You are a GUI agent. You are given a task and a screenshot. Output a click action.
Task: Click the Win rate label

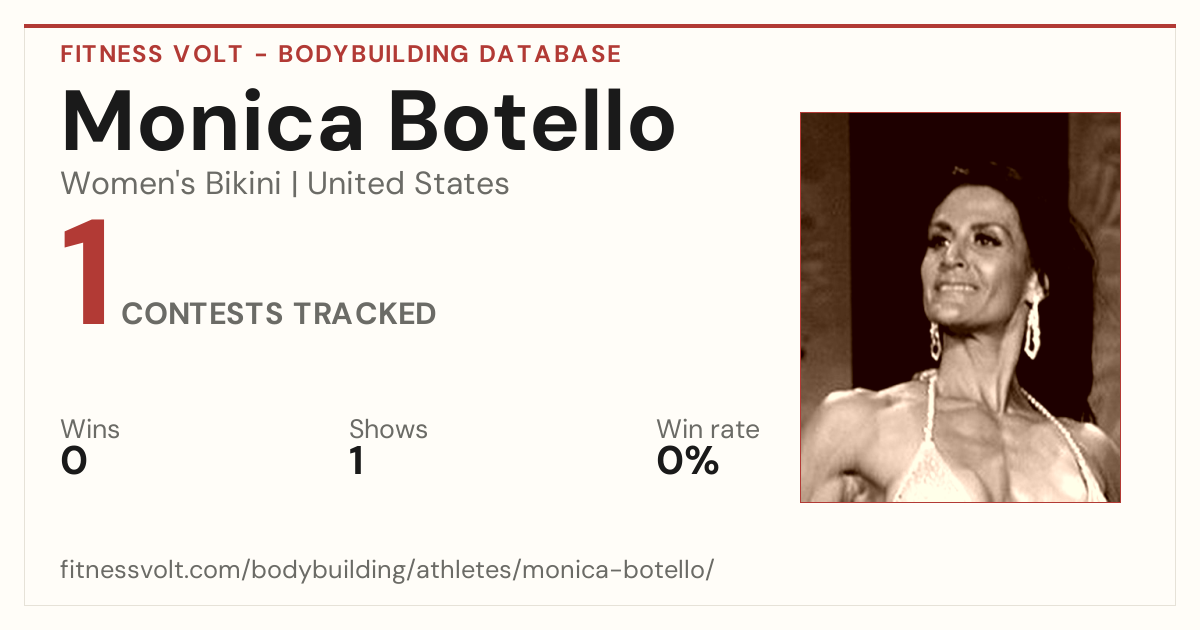708,430
